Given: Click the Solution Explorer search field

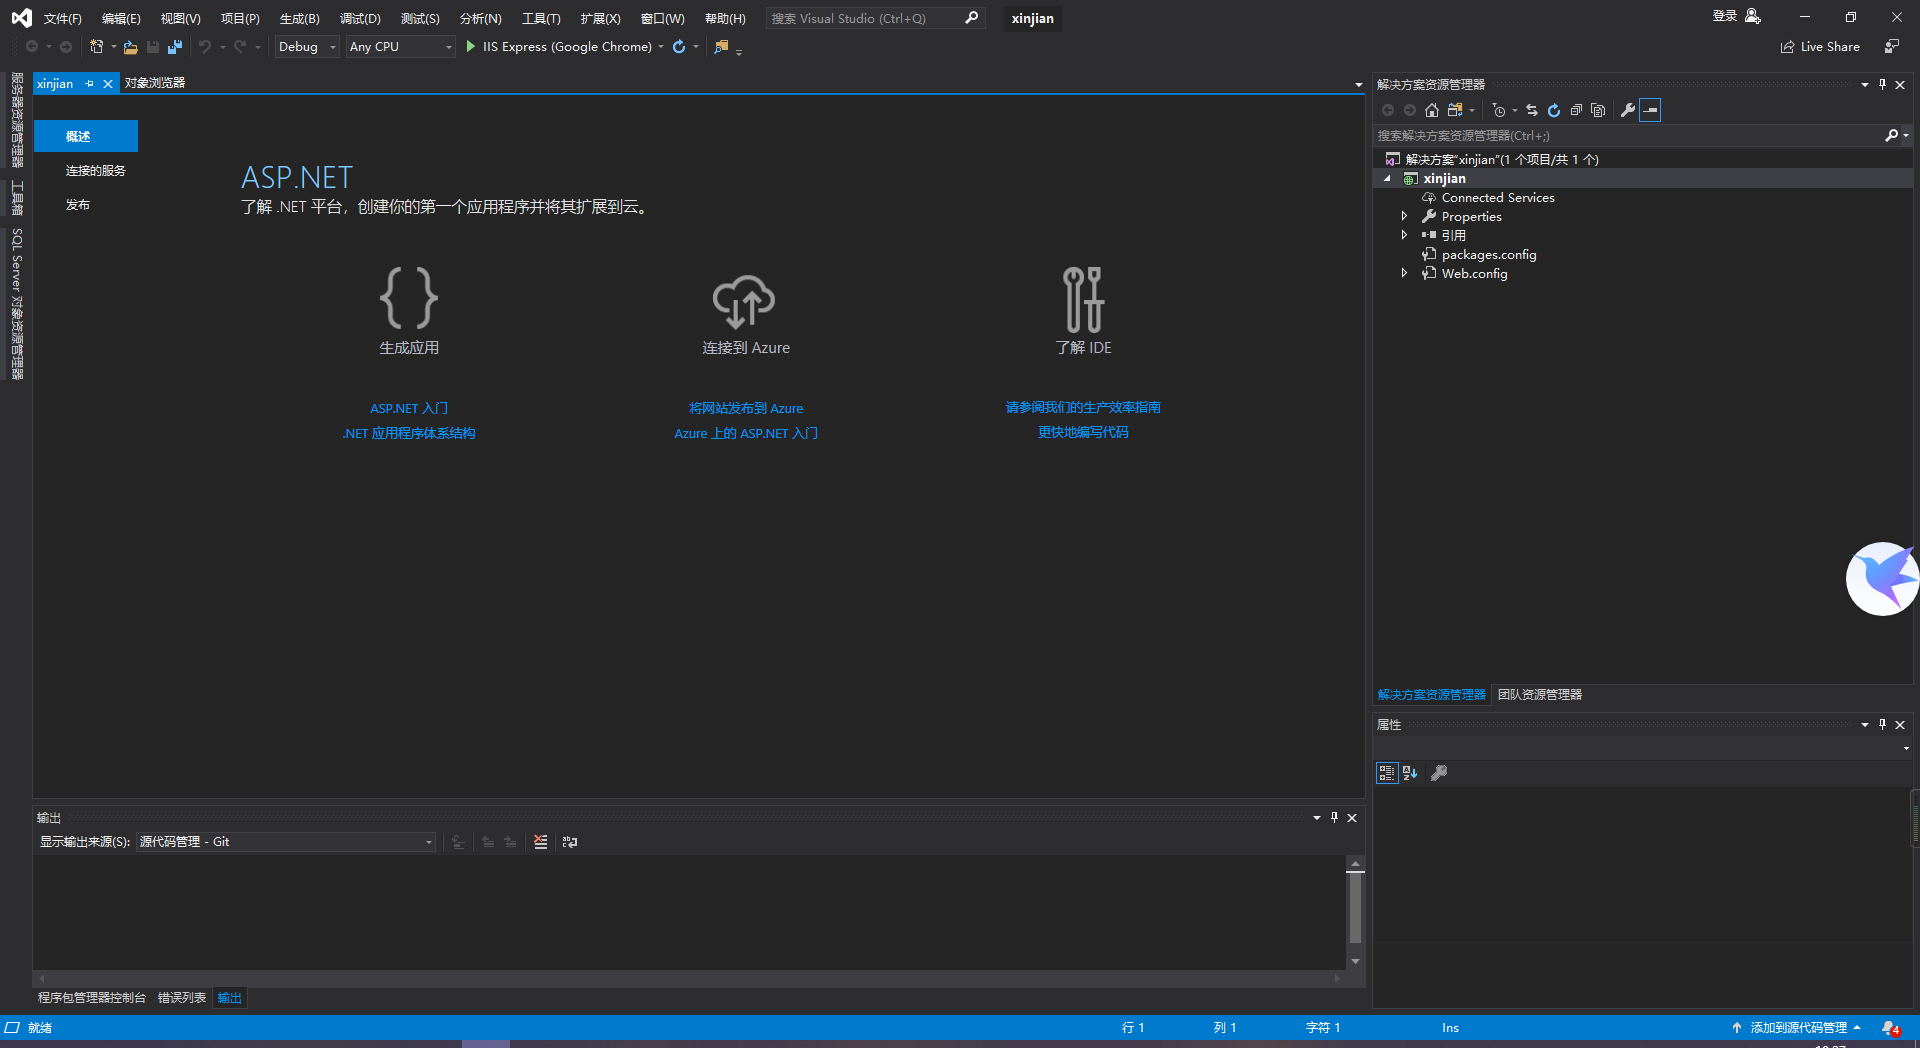Looking at the screenshot, I should [1628, 136].
